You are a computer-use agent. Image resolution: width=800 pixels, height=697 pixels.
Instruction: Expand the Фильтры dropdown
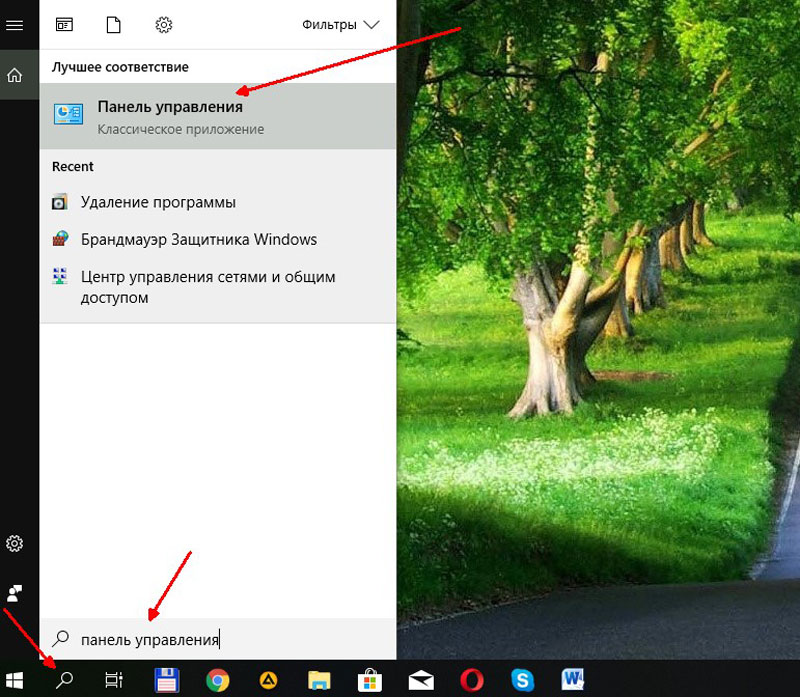tap(341, 24)
